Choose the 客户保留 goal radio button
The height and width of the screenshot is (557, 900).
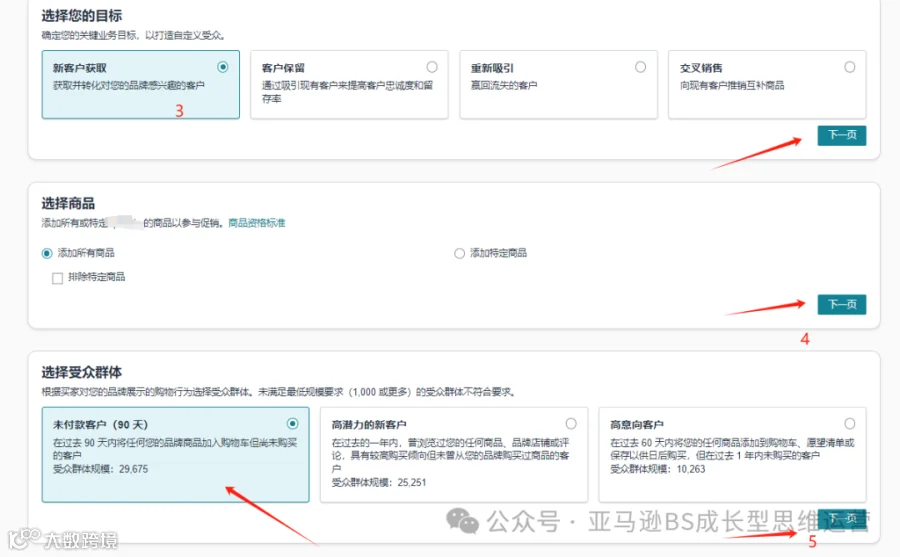coord(432,67)
